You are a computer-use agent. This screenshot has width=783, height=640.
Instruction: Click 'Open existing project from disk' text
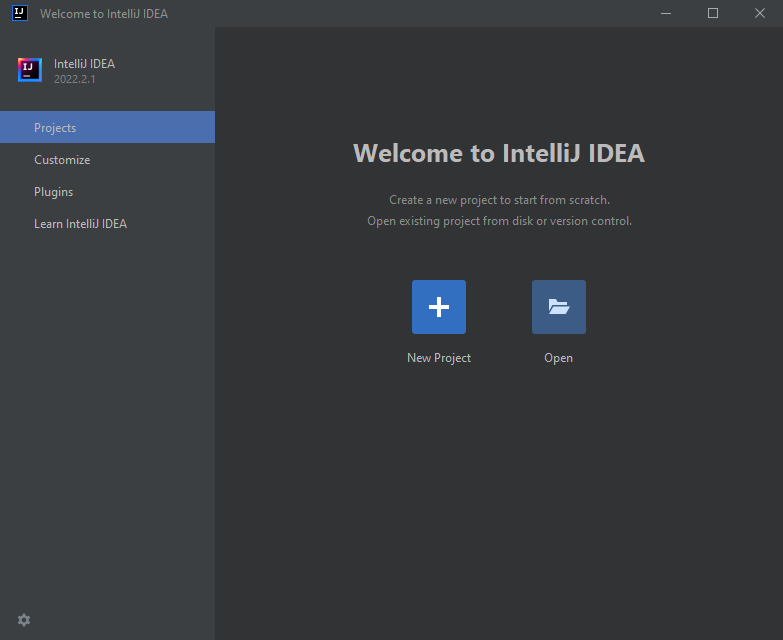499,221
